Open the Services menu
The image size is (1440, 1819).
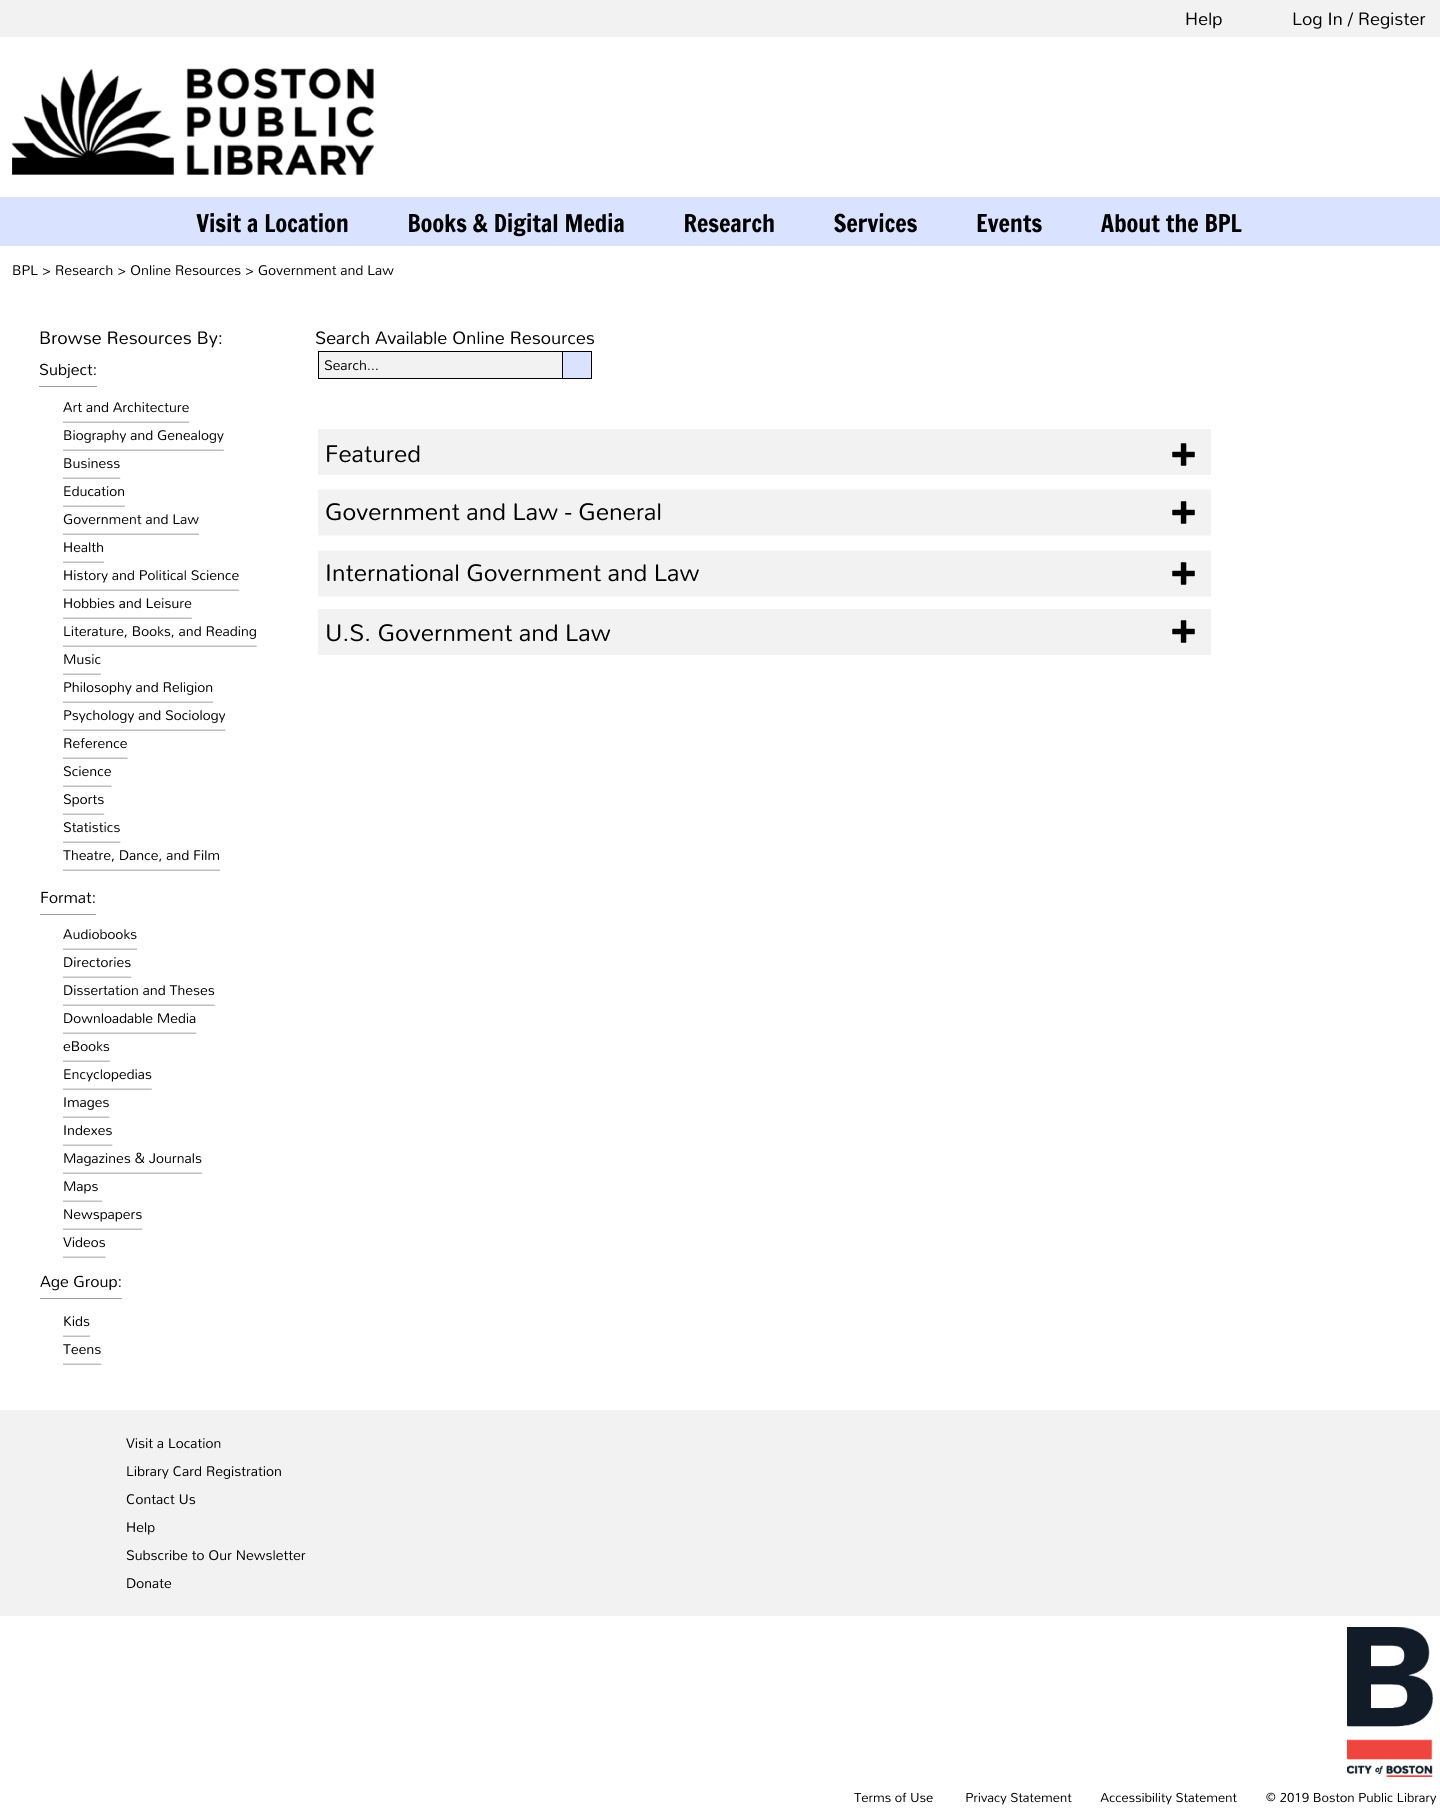[x=875, y=223]
